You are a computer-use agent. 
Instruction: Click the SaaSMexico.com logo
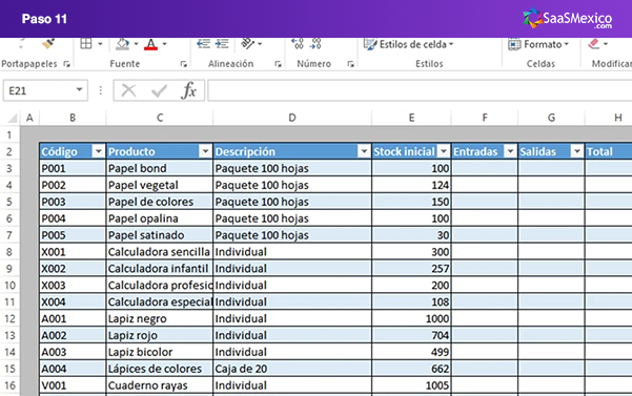[568, 19]
